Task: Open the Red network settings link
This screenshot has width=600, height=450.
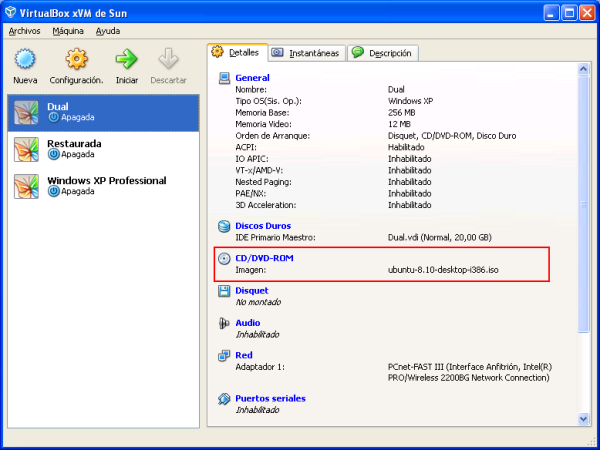Action: (x=243, y=355)
